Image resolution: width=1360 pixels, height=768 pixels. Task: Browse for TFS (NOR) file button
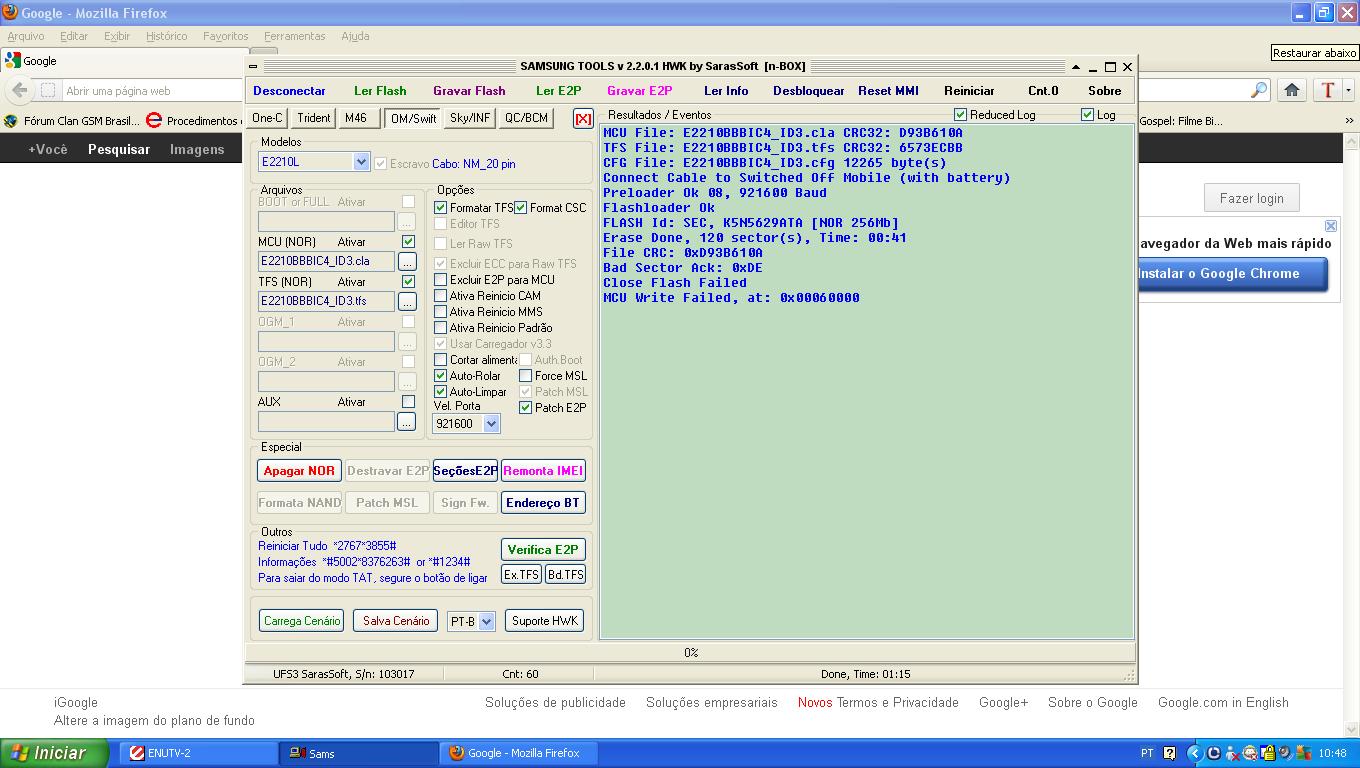pos(407,301)
